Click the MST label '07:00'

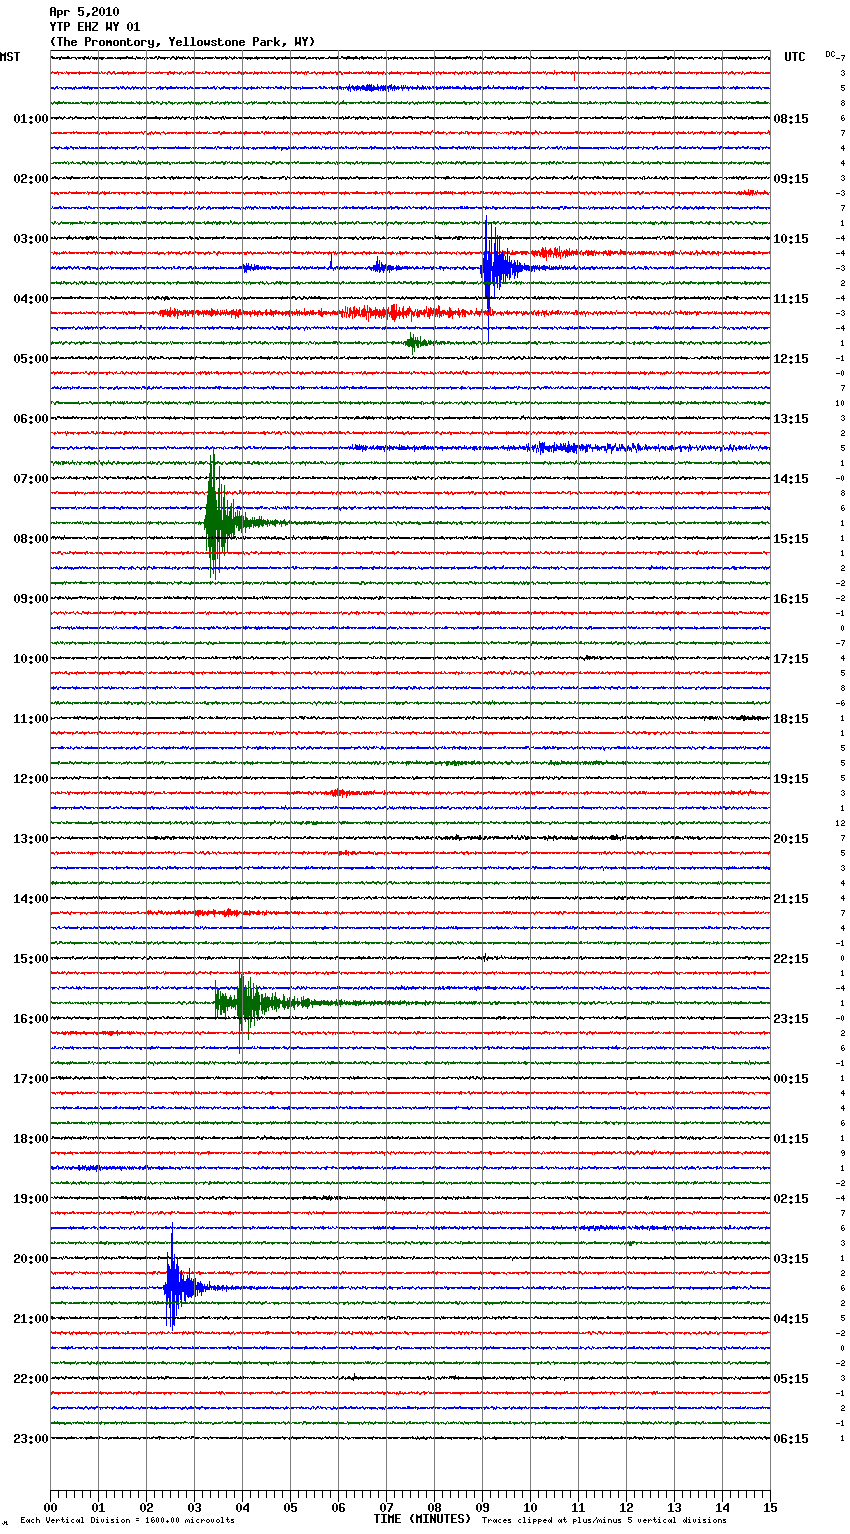coord(30,479)
